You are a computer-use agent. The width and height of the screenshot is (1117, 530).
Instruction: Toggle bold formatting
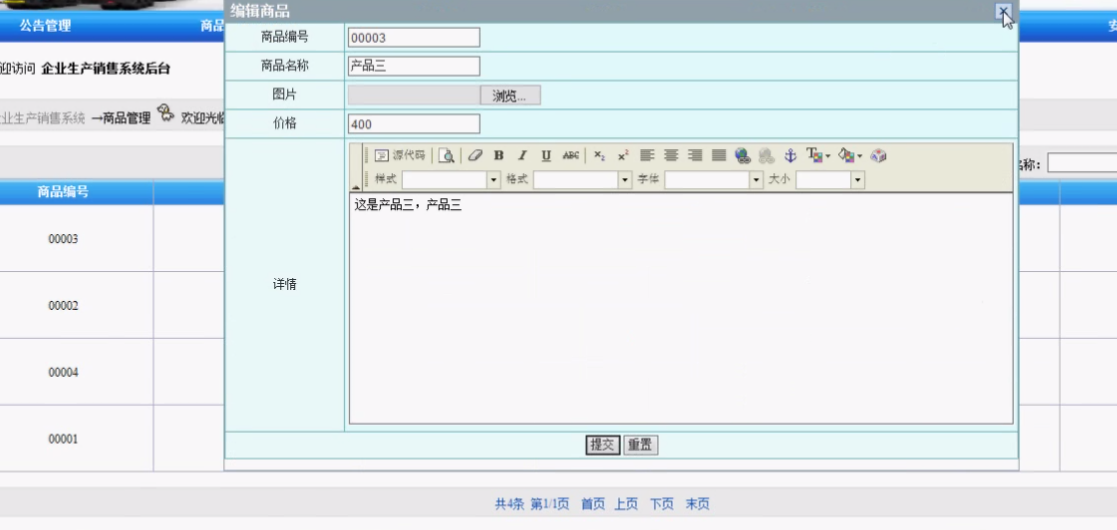(x=499, y=155)
